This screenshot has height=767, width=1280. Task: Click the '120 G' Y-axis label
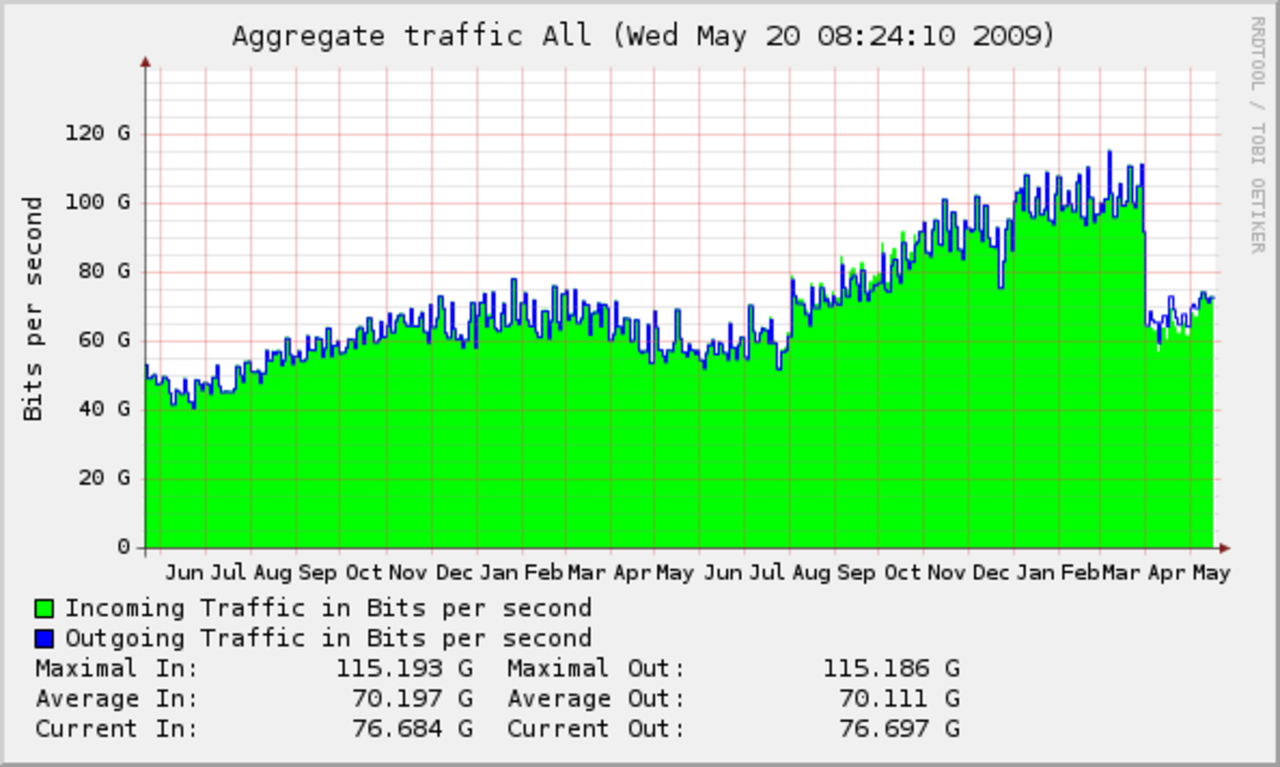tap(98, 133)
